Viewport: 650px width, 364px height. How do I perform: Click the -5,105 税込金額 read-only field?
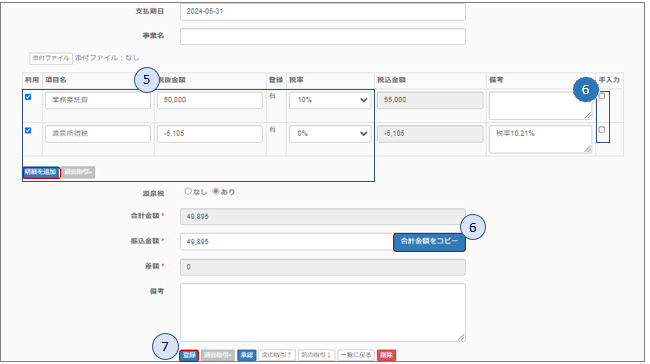[x=430, y=134]
